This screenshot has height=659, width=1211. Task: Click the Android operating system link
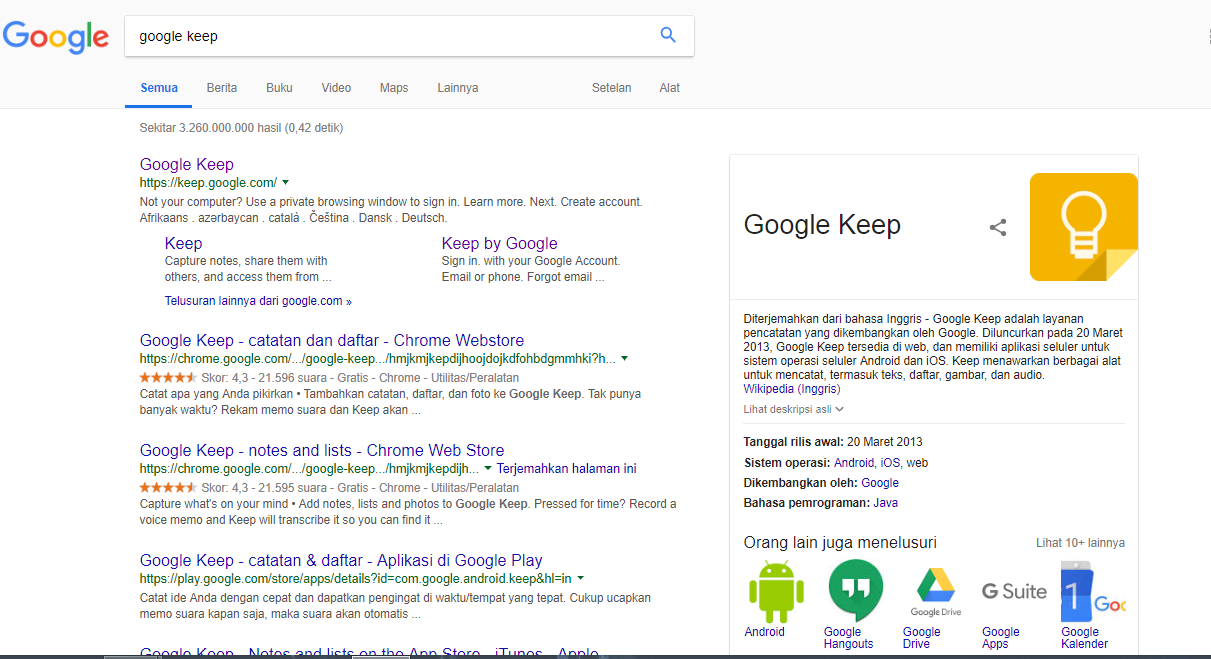(854, 463)
